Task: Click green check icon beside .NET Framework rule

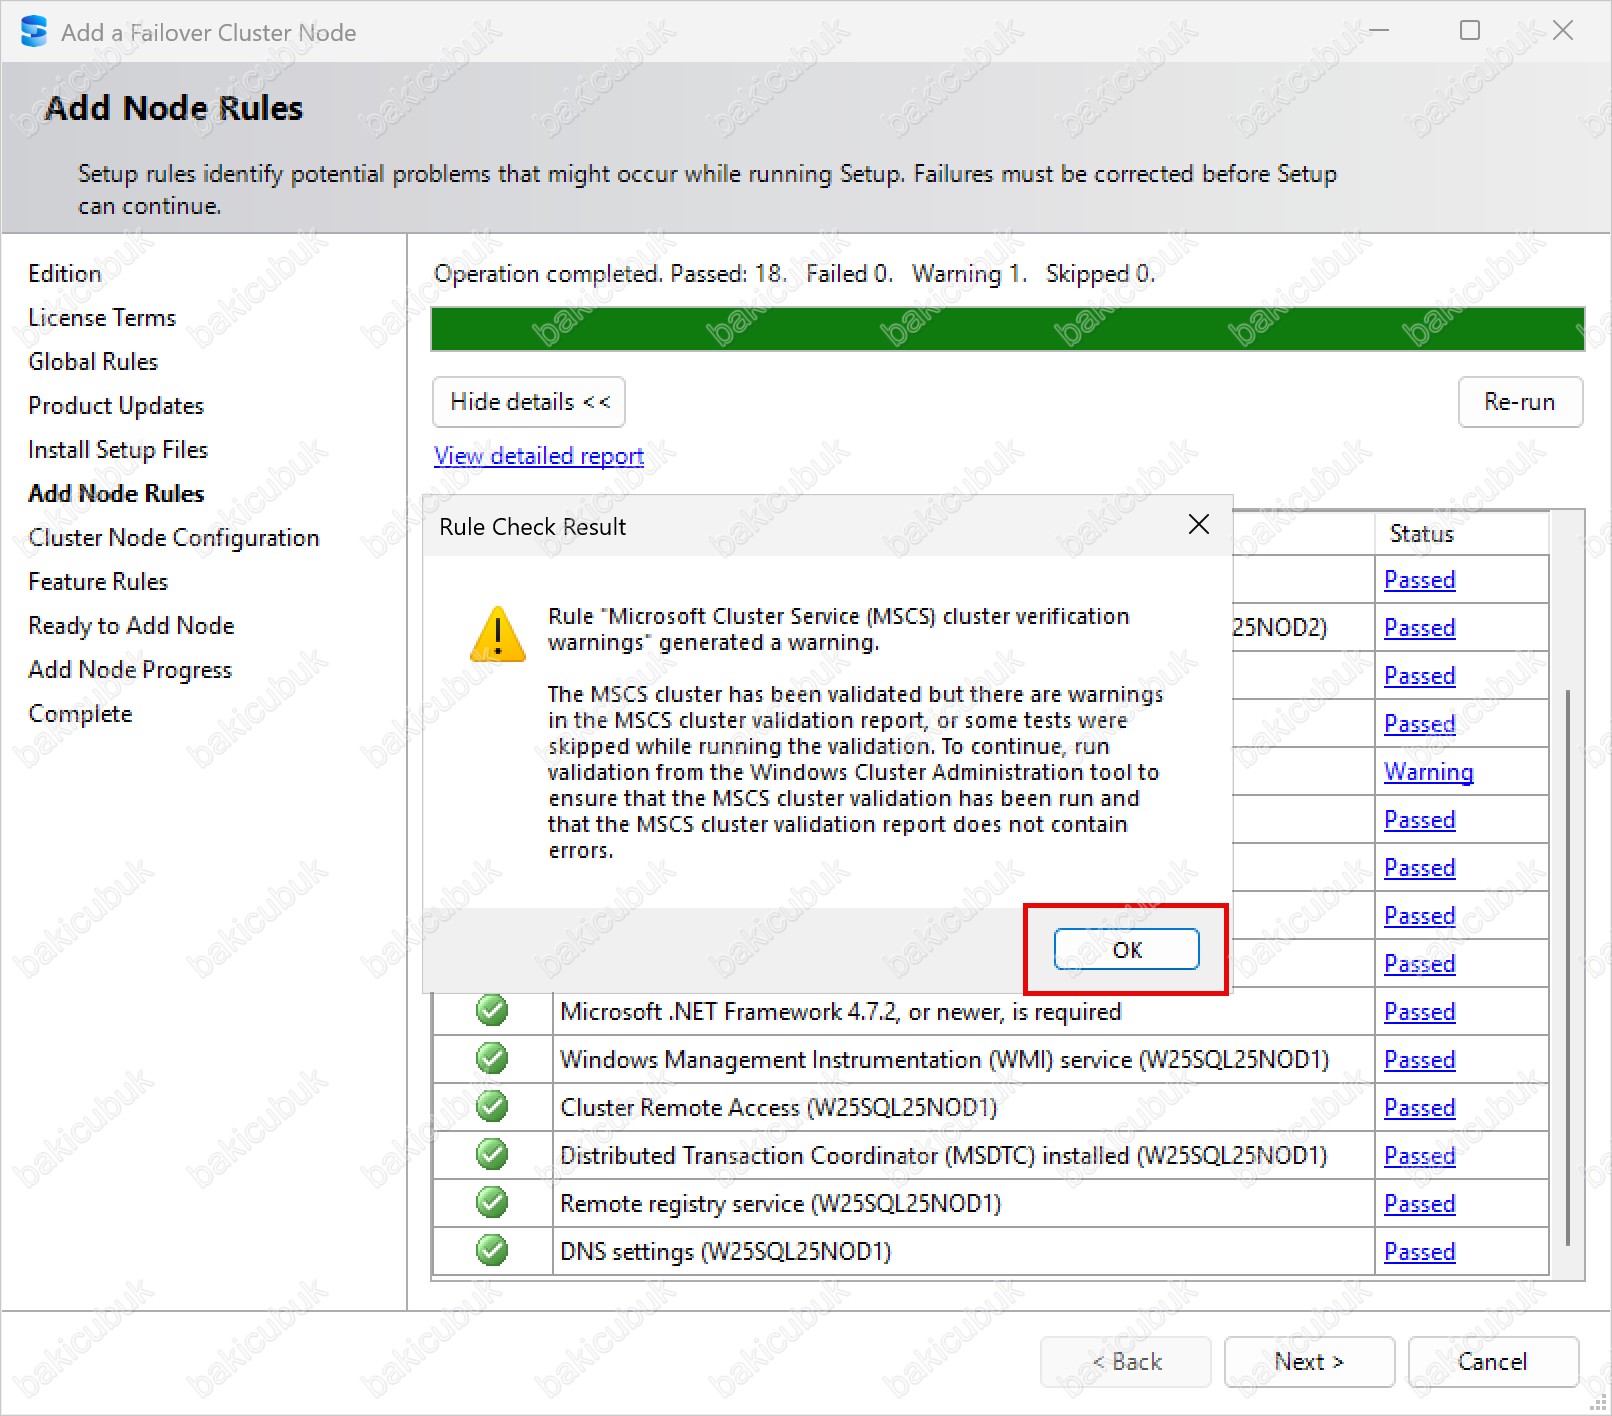Action: pos(492,1011)
